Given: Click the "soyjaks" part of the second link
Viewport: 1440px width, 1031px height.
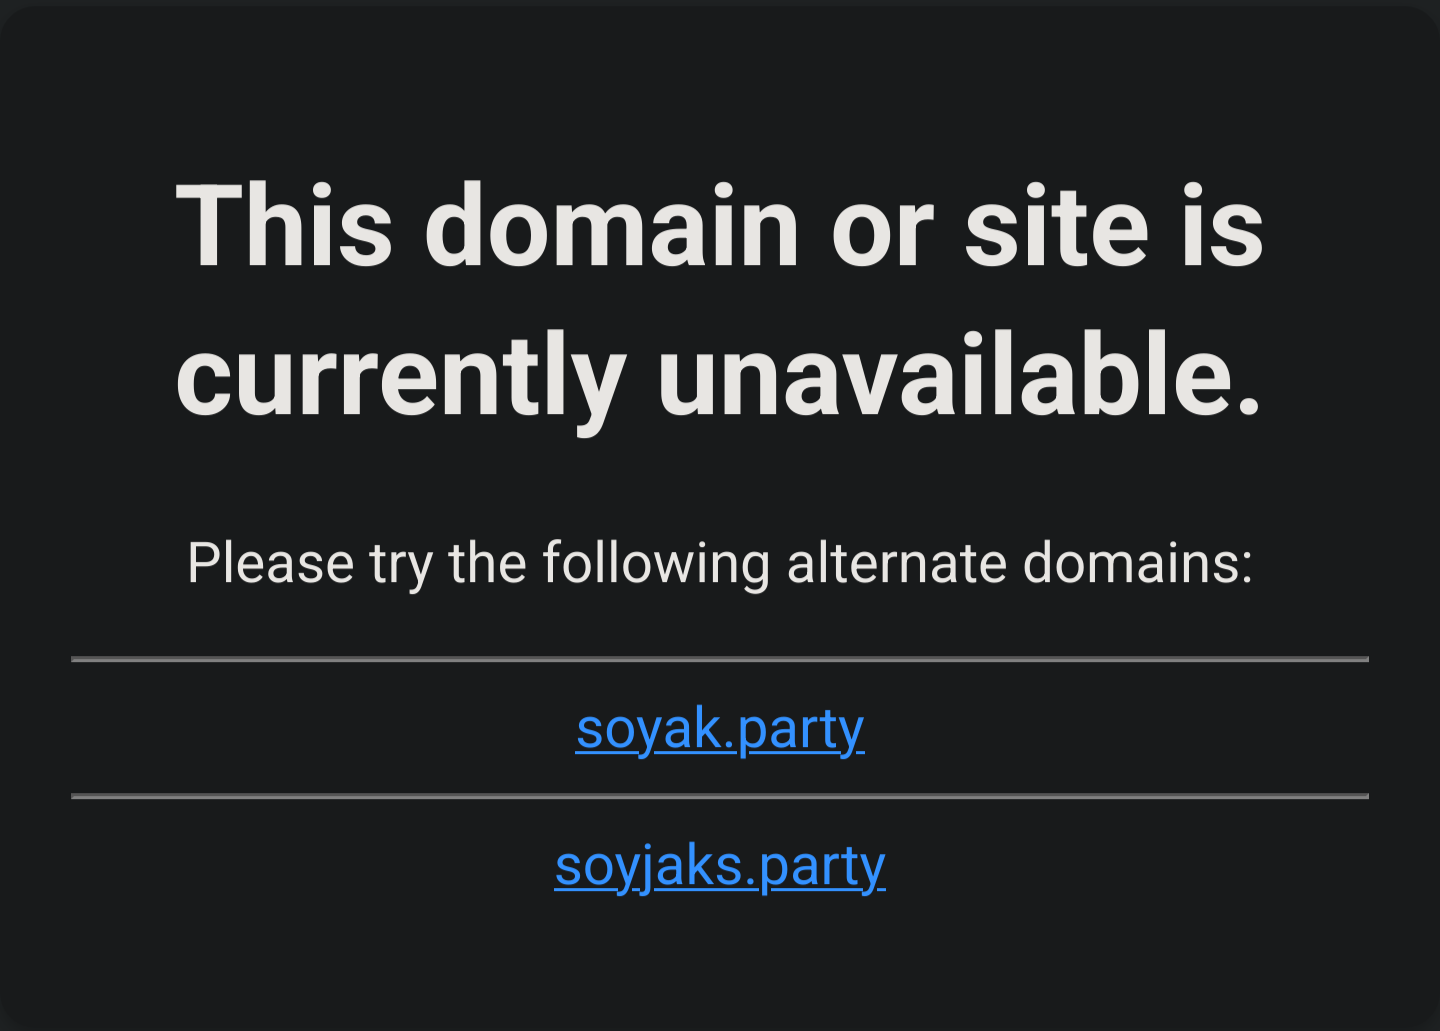Looking at the screenshot, I should 648,867.
